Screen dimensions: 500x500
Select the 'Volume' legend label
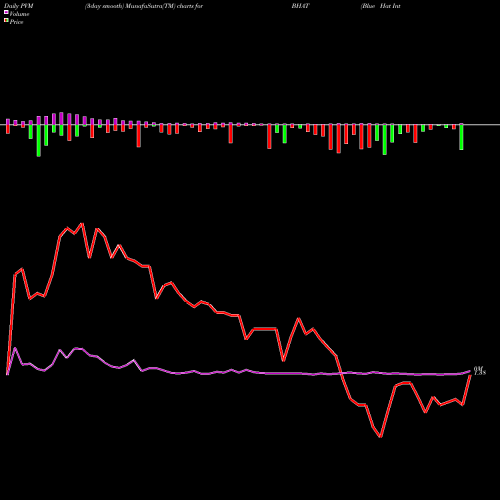19,14
